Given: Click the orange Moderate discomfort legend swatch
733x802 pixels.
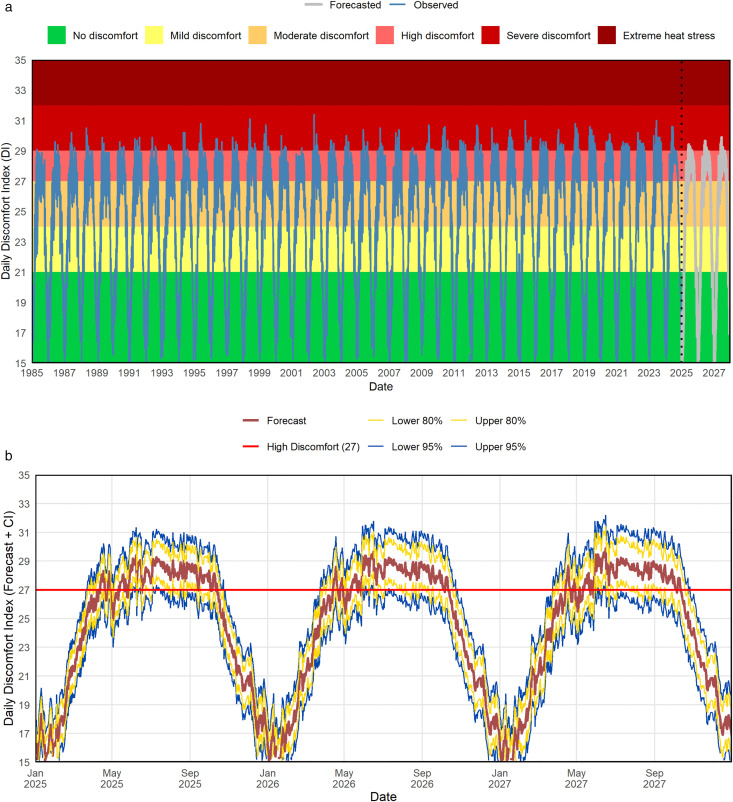Looking at the screenshot, I should pyautogui.click(x=257, y=35).
